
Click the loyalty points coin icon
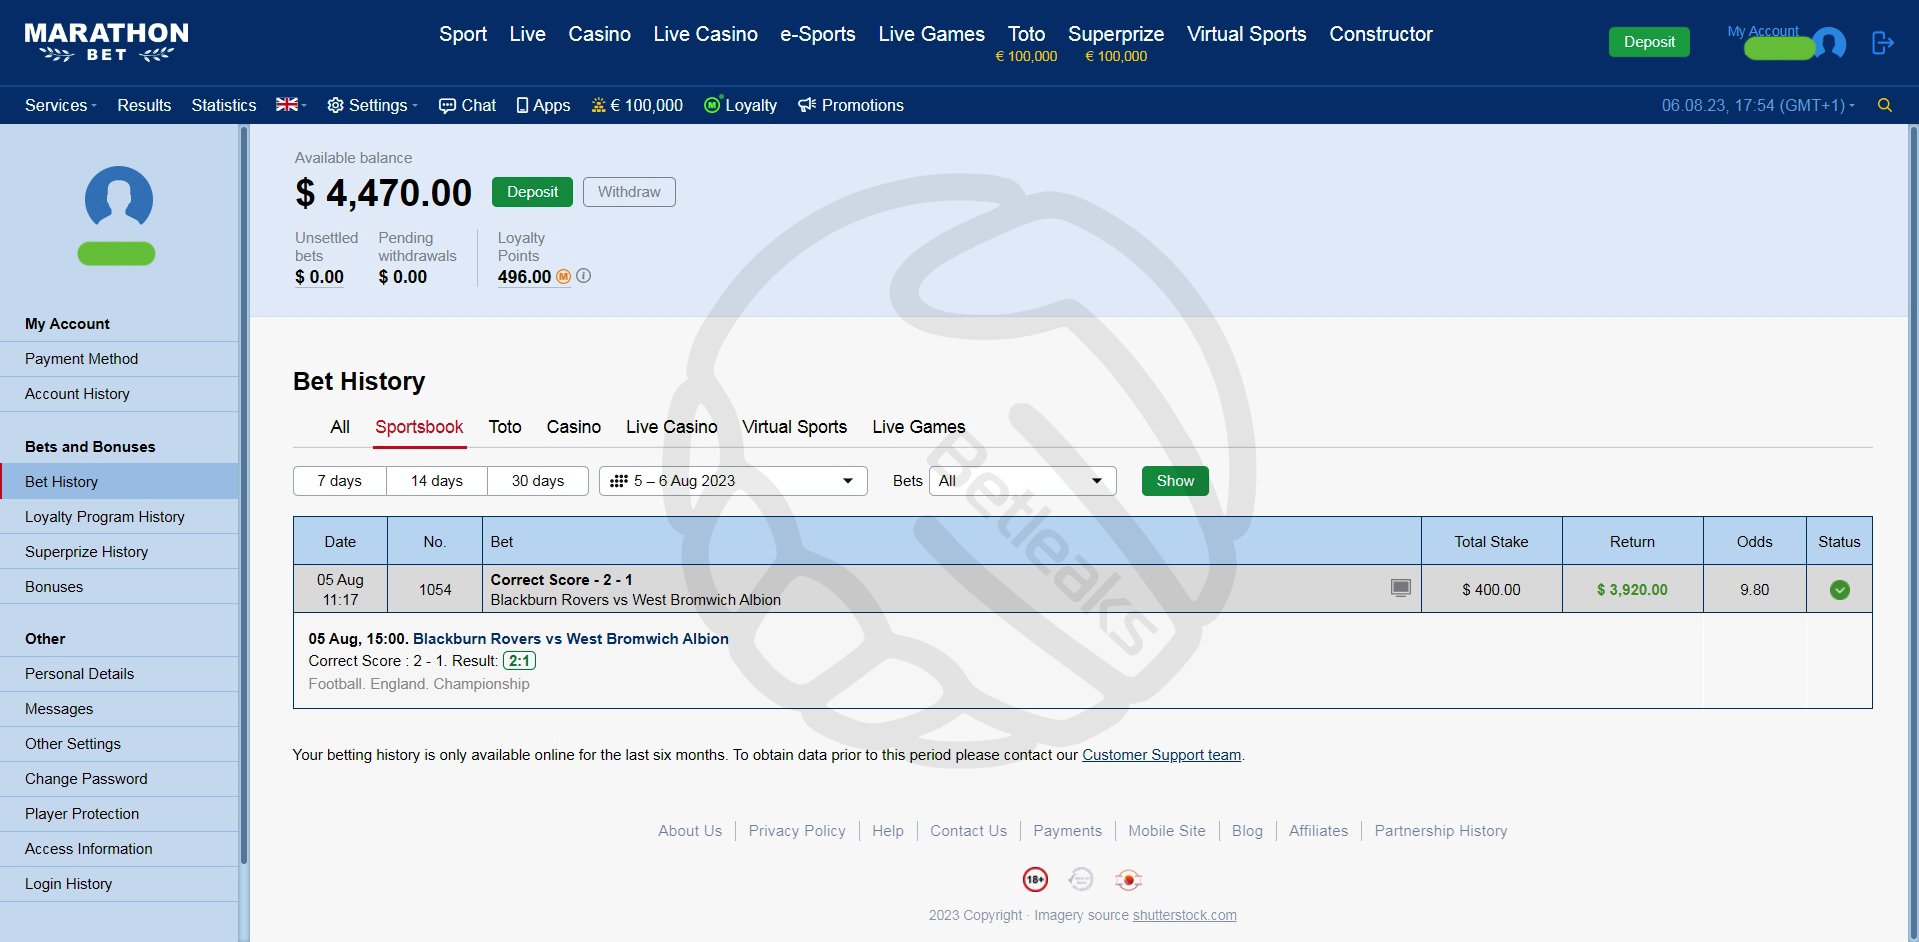tap(563, 277)
